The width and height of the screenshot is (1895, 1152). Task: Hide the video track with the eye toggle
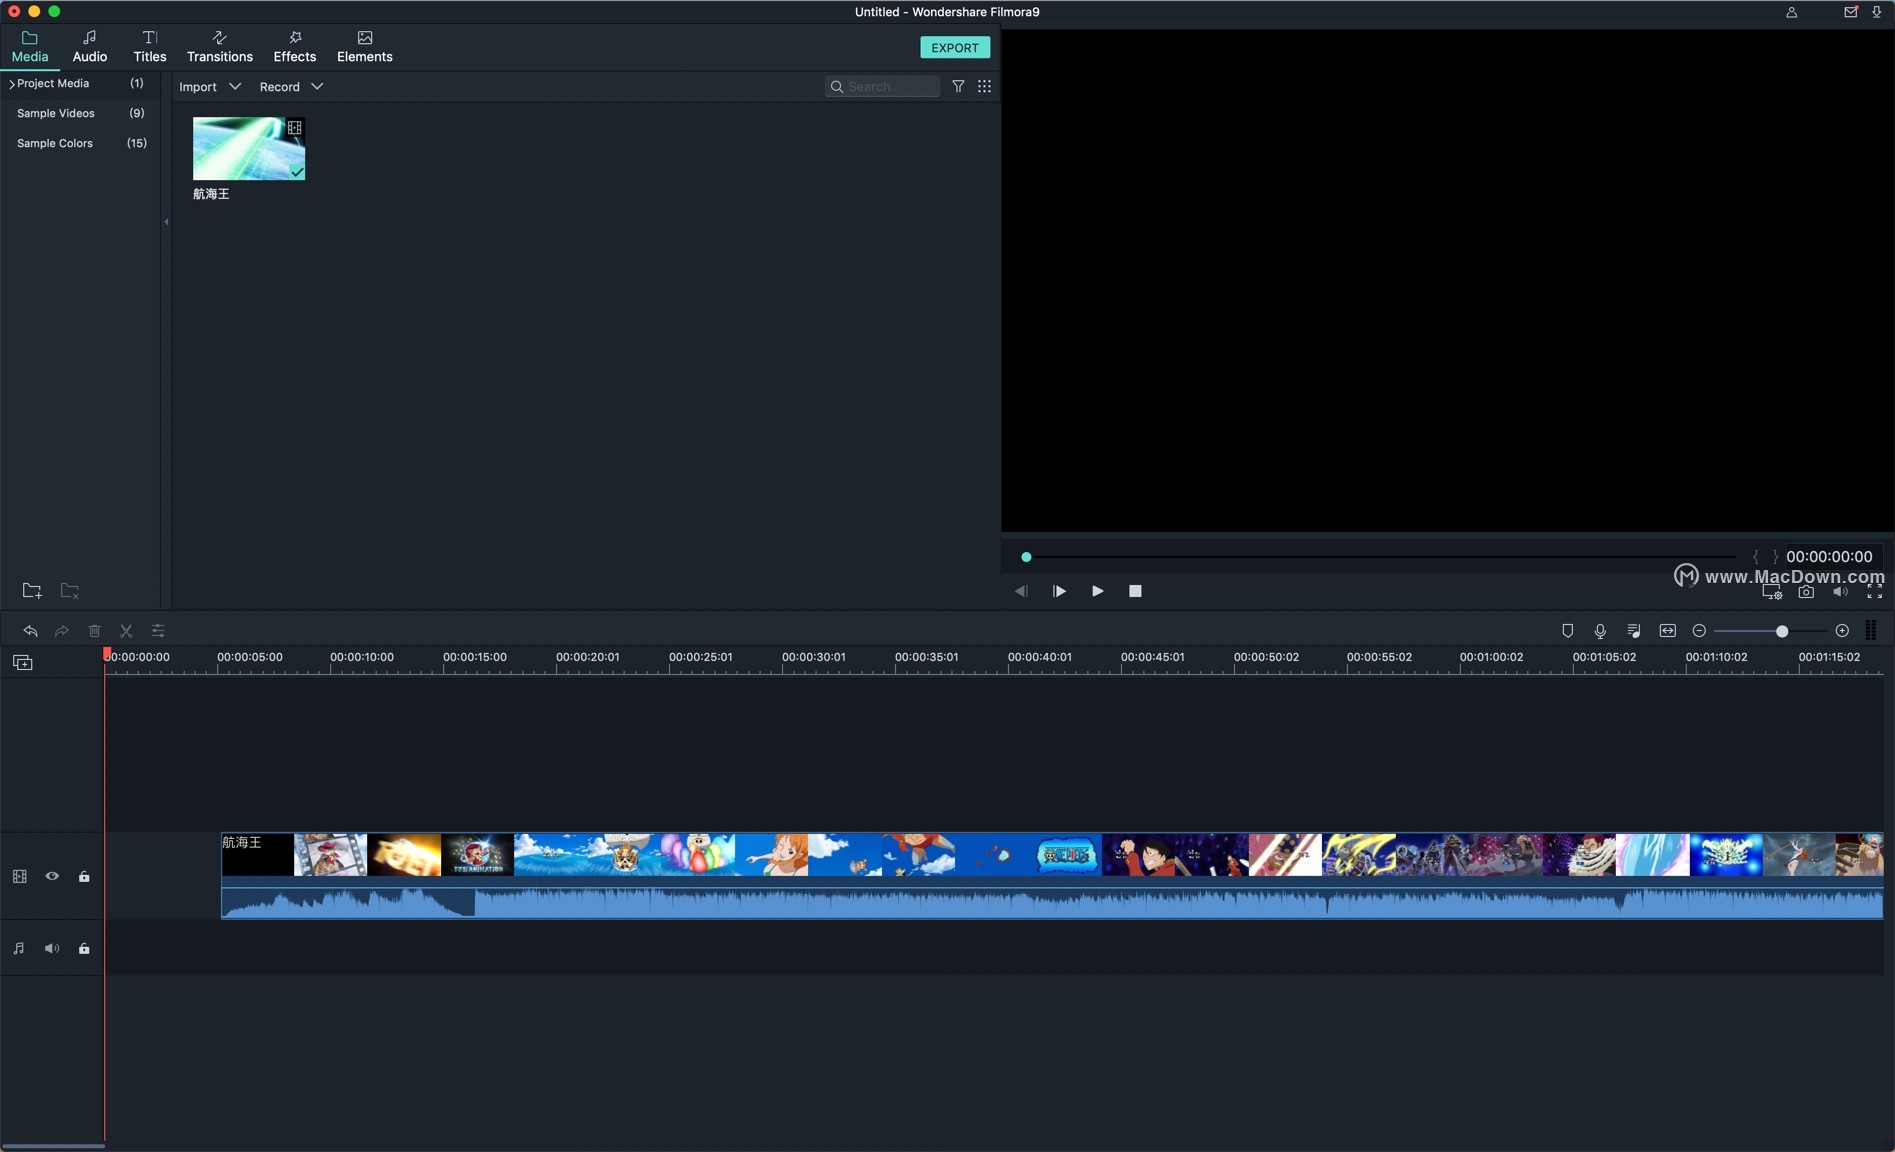point(52,876)
